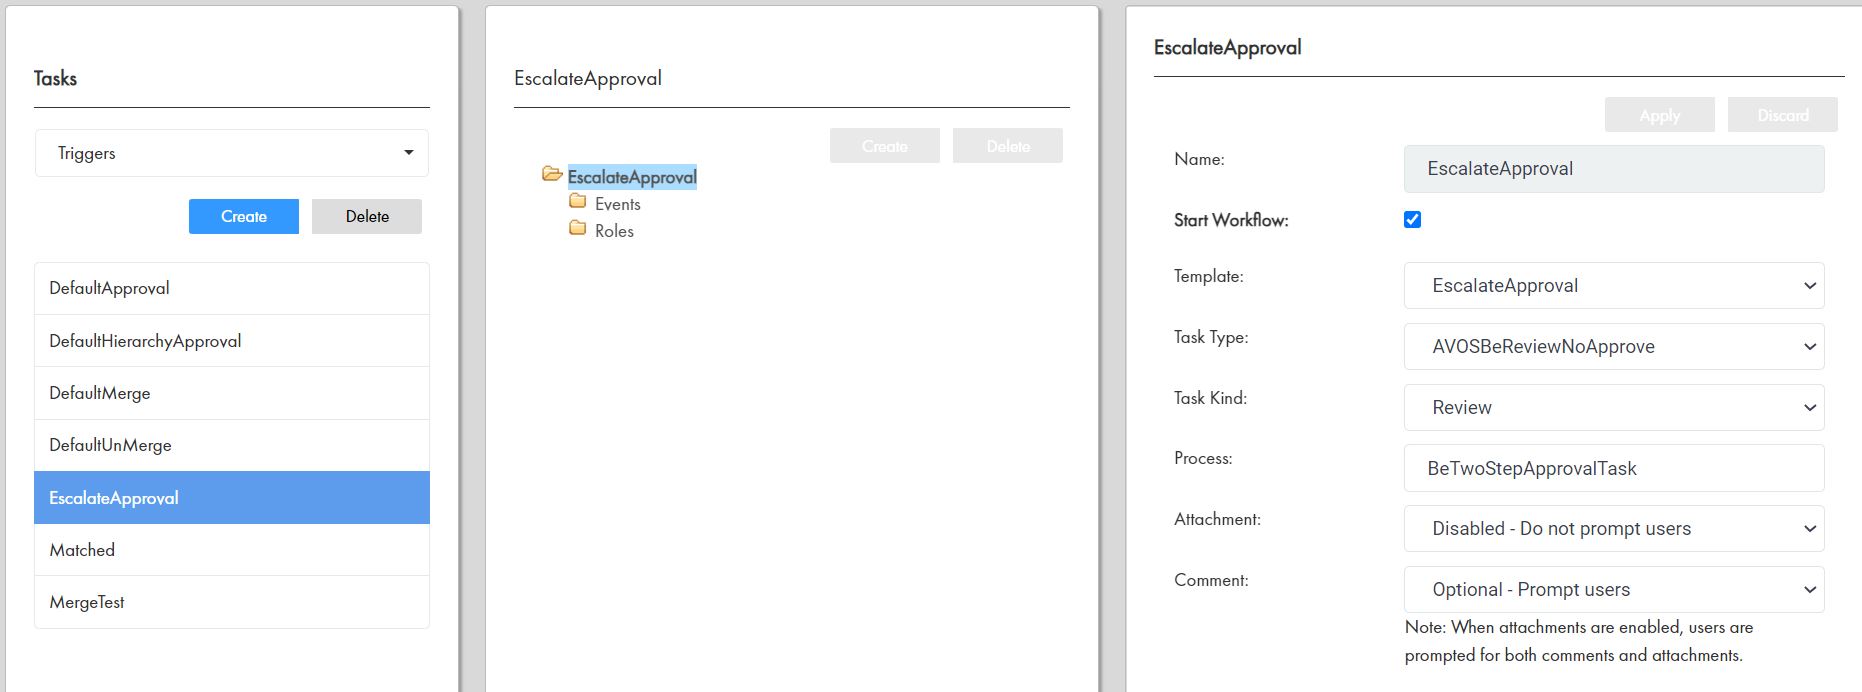This screenshot has height=692, width=1862.
Task: Click the EscalateApproval heading in middle panel
Action: pyautogui.click(x=588, y=78)
